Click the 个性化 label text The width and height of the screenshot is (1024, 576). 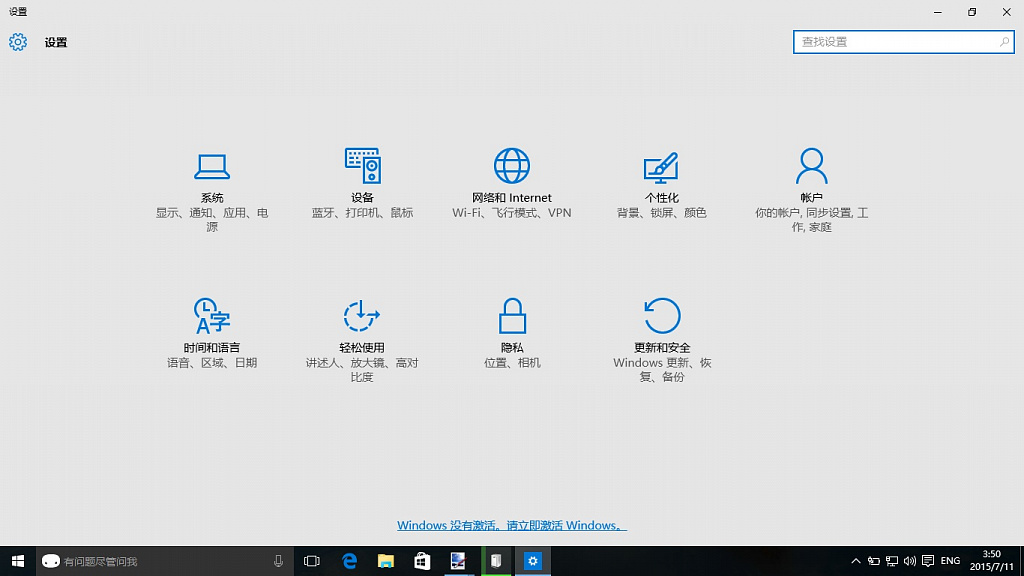(662, 197)
